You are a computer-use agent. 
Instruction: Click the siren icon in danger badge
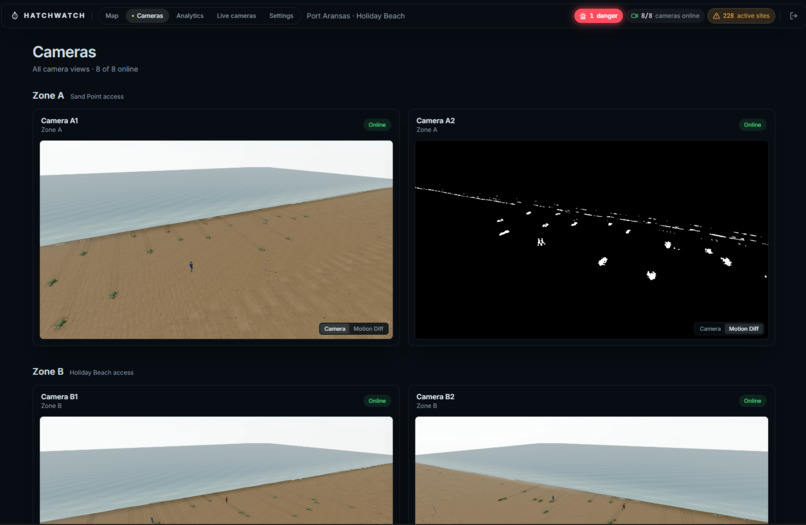583,16
